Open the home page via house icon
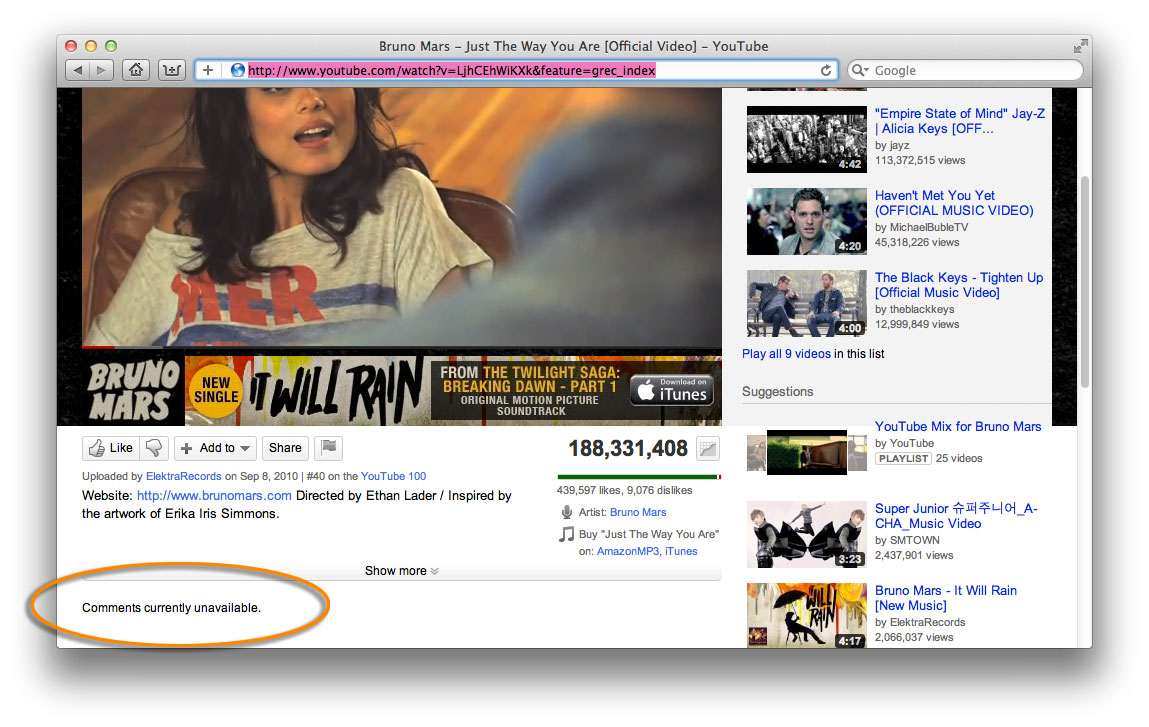The width and height of the screenshot is (1149, 727). pyautogui.click(x=136, y=70)
